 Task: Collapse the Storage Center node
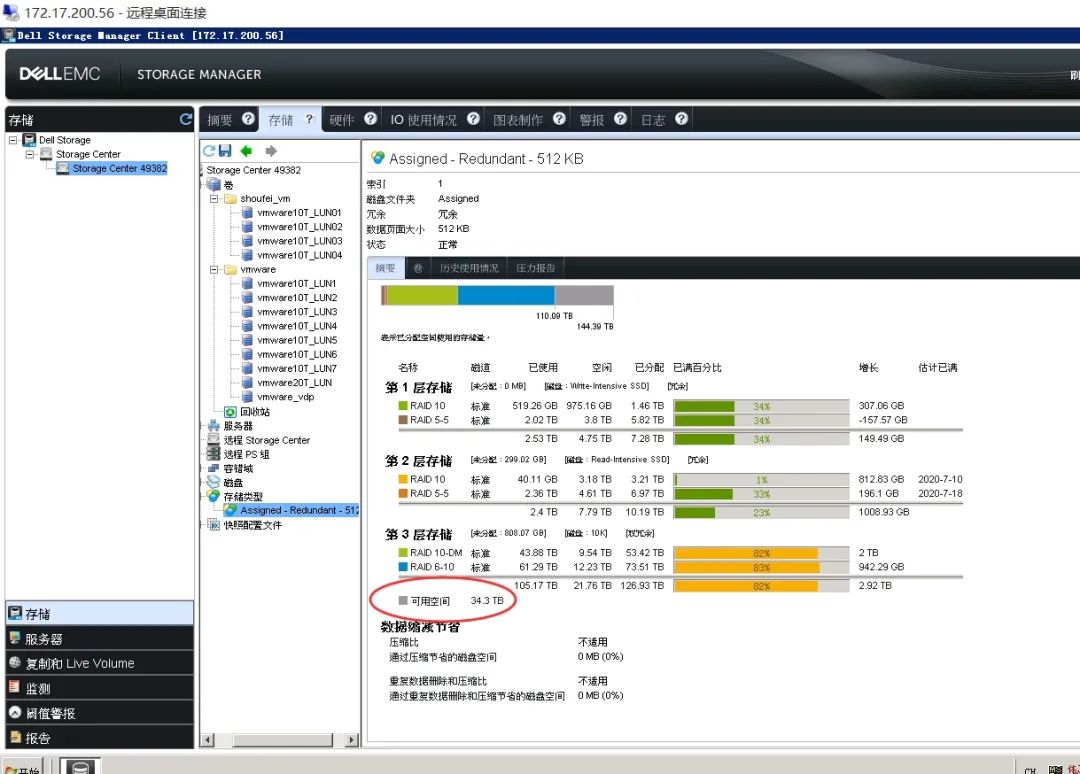point(30,154)
